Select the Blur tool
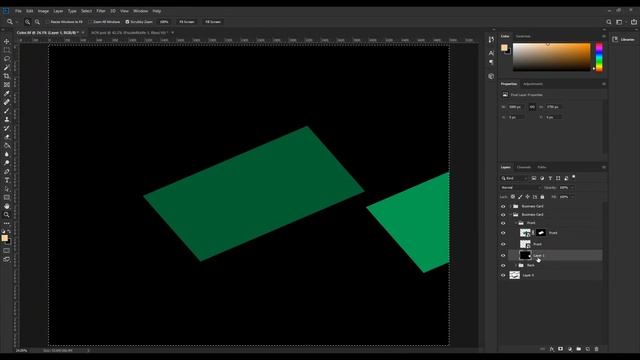This screenshot has height=360, width=640. coord(7,154)
